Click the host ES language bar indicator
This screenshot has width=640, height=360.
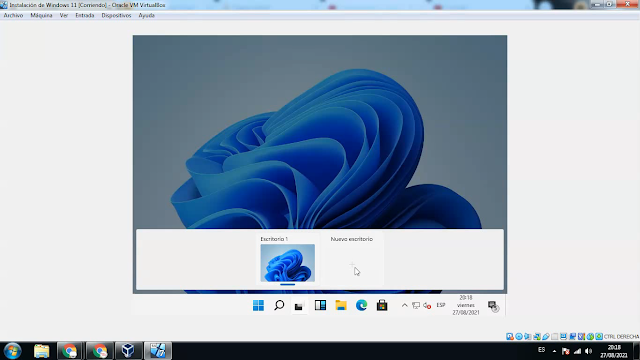(541, 350)
